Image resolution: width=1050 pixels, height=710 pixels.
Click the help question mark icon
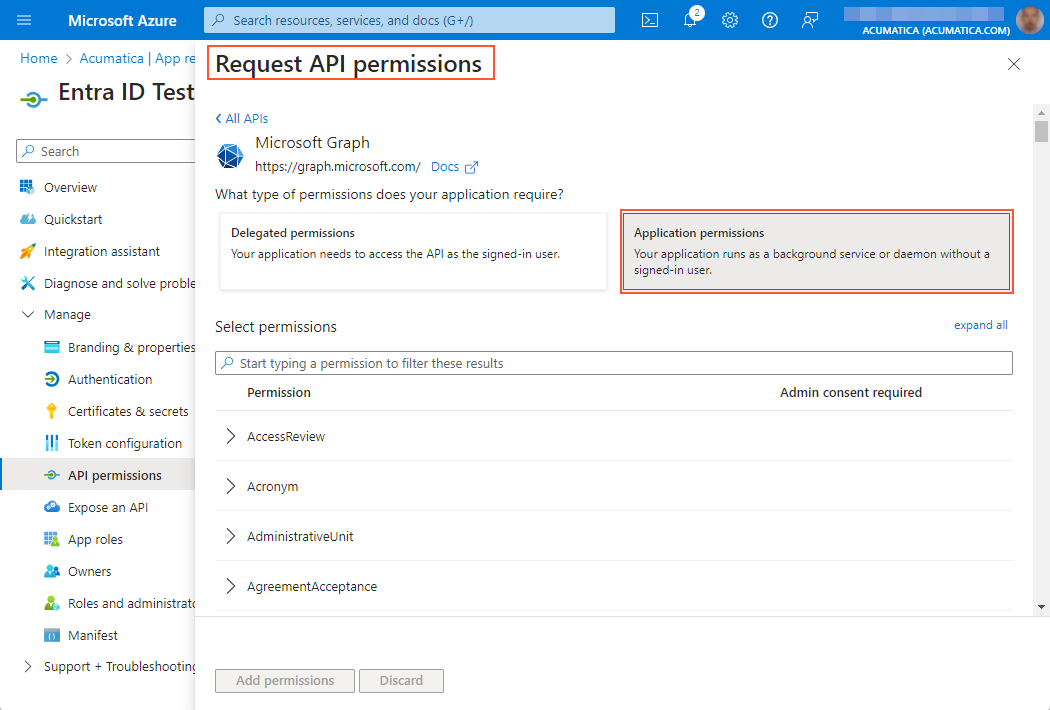770,20
